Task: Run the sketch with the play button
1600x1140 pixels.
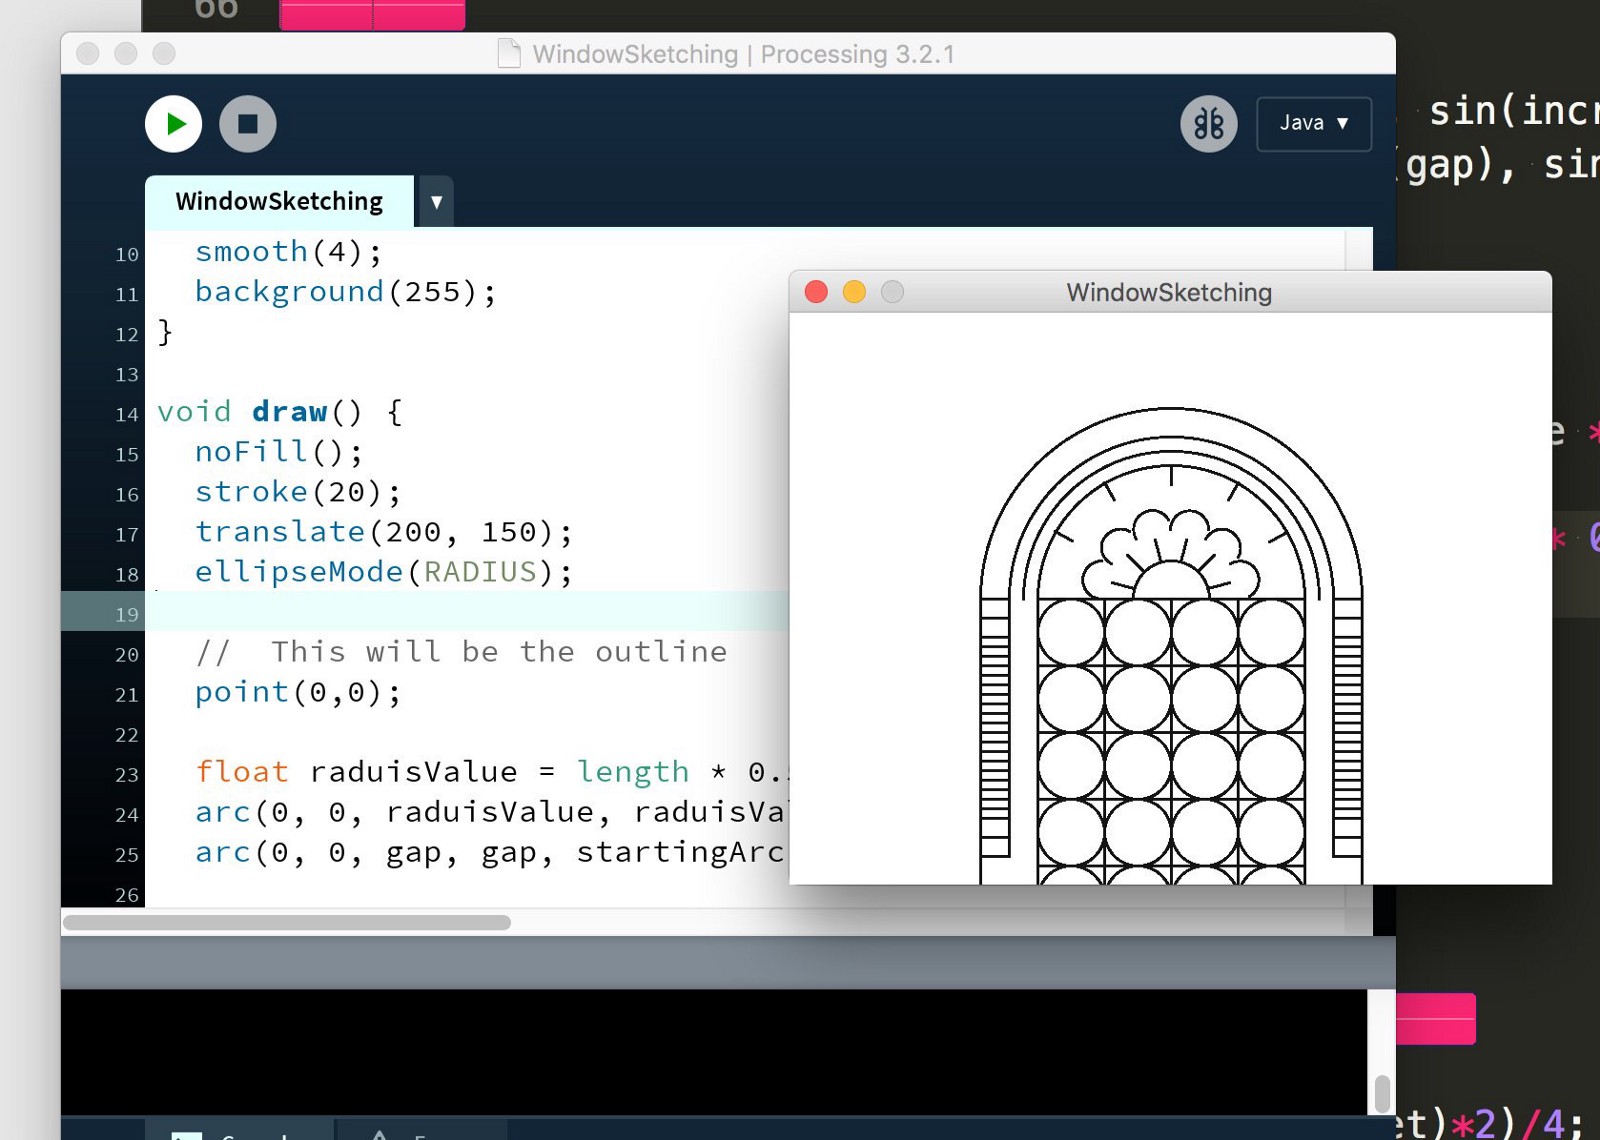Action: click(174, 124)
